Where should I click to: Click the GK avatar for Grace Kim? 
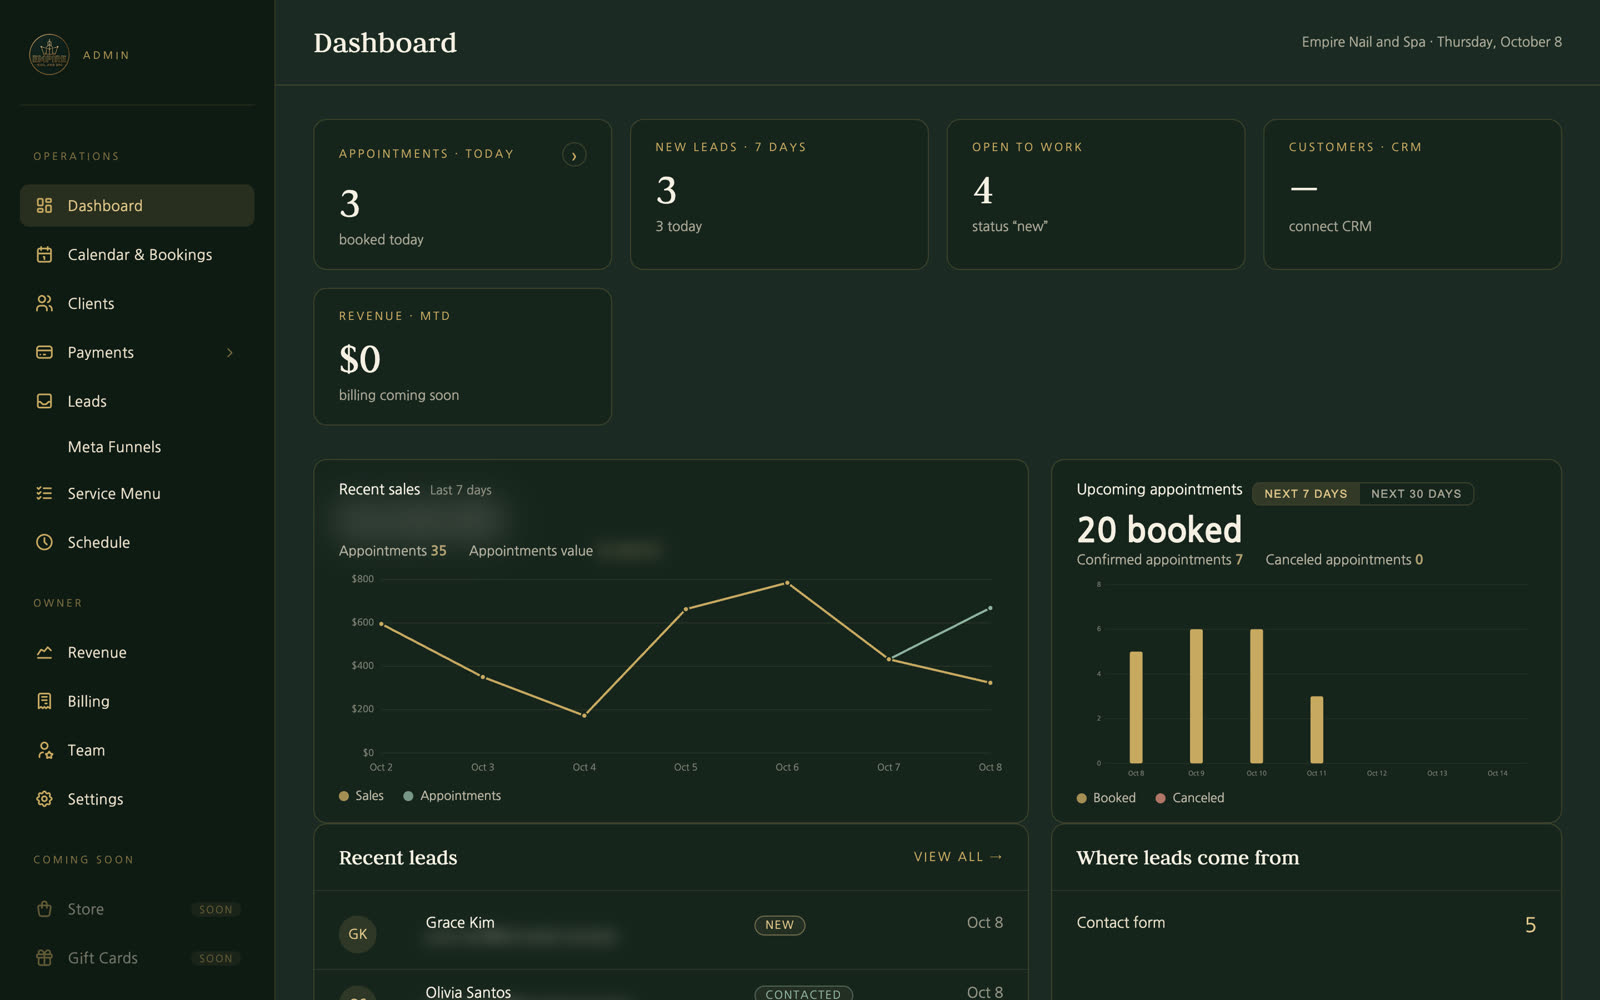pos(358,934)
